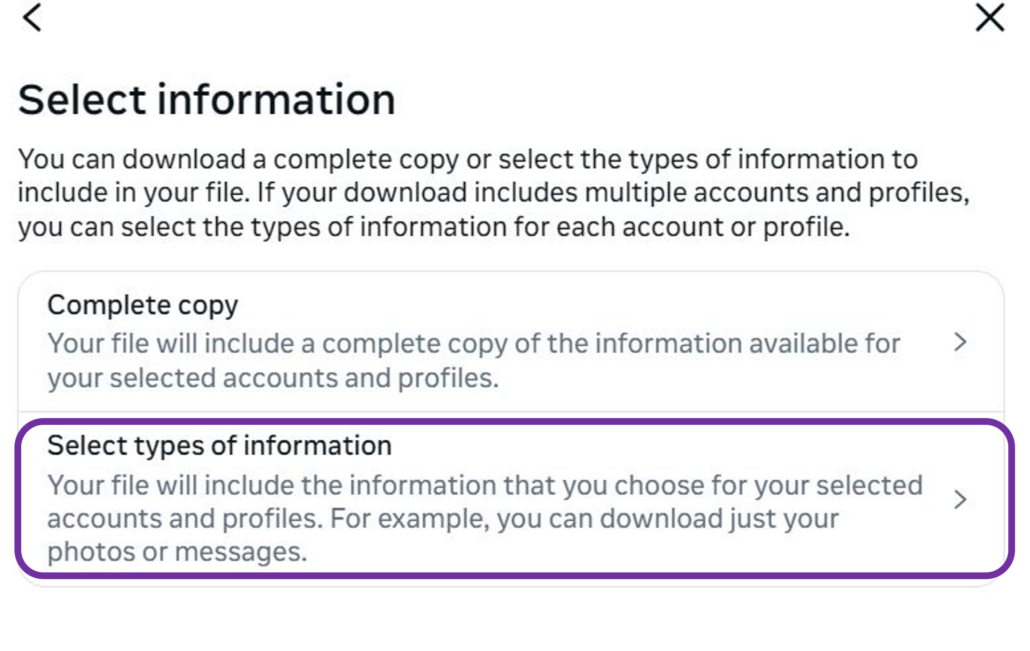Click the intro paragraph about downloading a copy
The width and height of the screenshot is (1030, 651).
494,193
